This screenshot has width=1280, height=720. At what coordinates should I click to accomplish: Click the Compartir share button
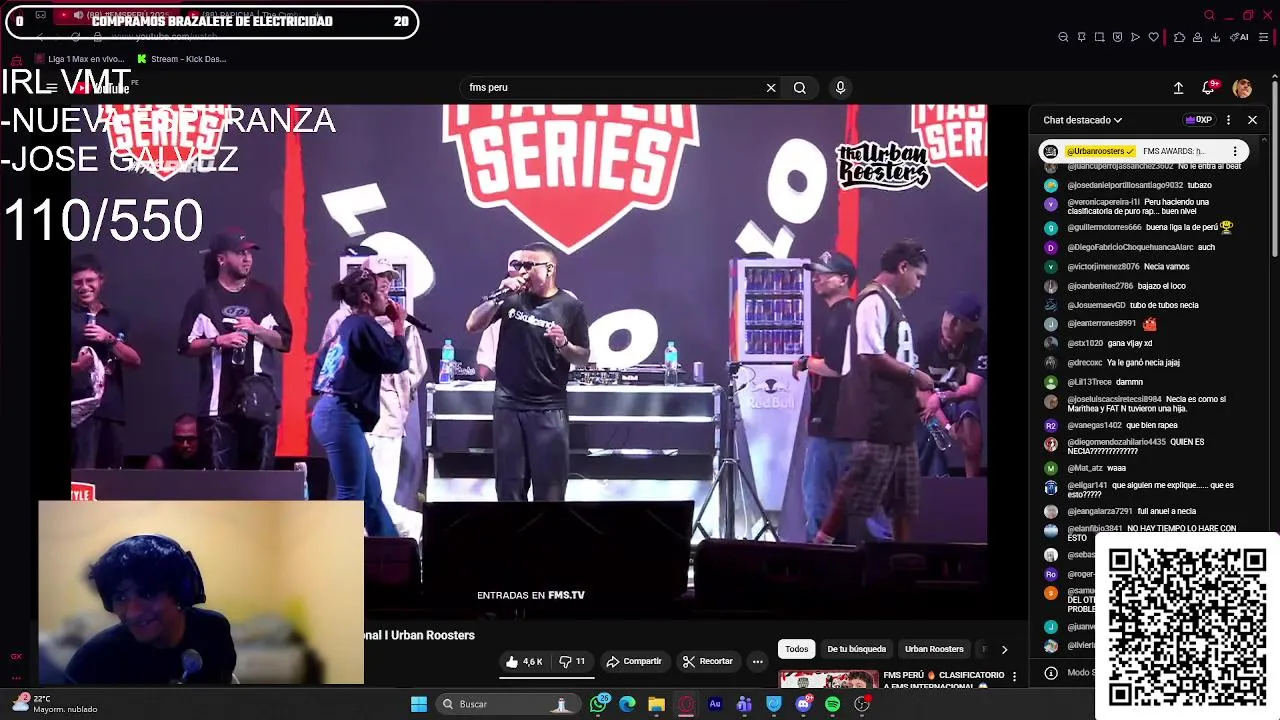(x=634, y=661)
